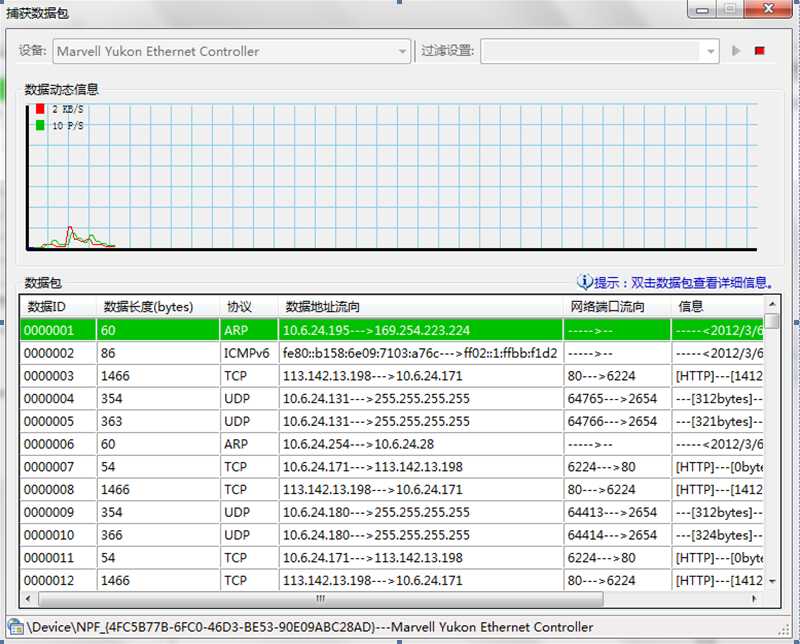Select packet row 0000004
Viewport: 800px width, 644px height.
point(391,399)
